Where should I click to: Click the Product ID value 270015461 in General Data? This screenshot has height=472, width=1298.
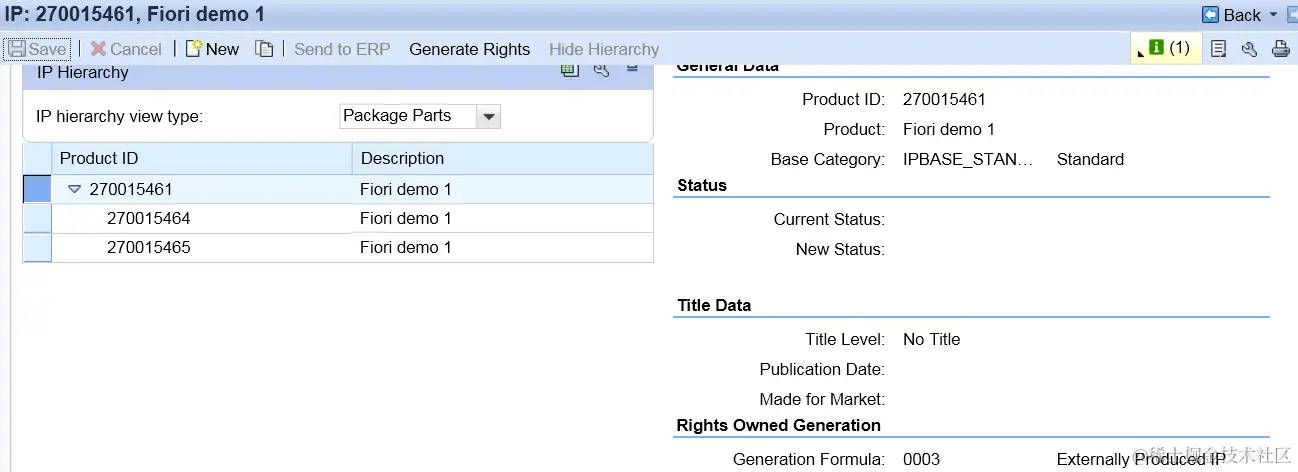click(x=944, y=99)
